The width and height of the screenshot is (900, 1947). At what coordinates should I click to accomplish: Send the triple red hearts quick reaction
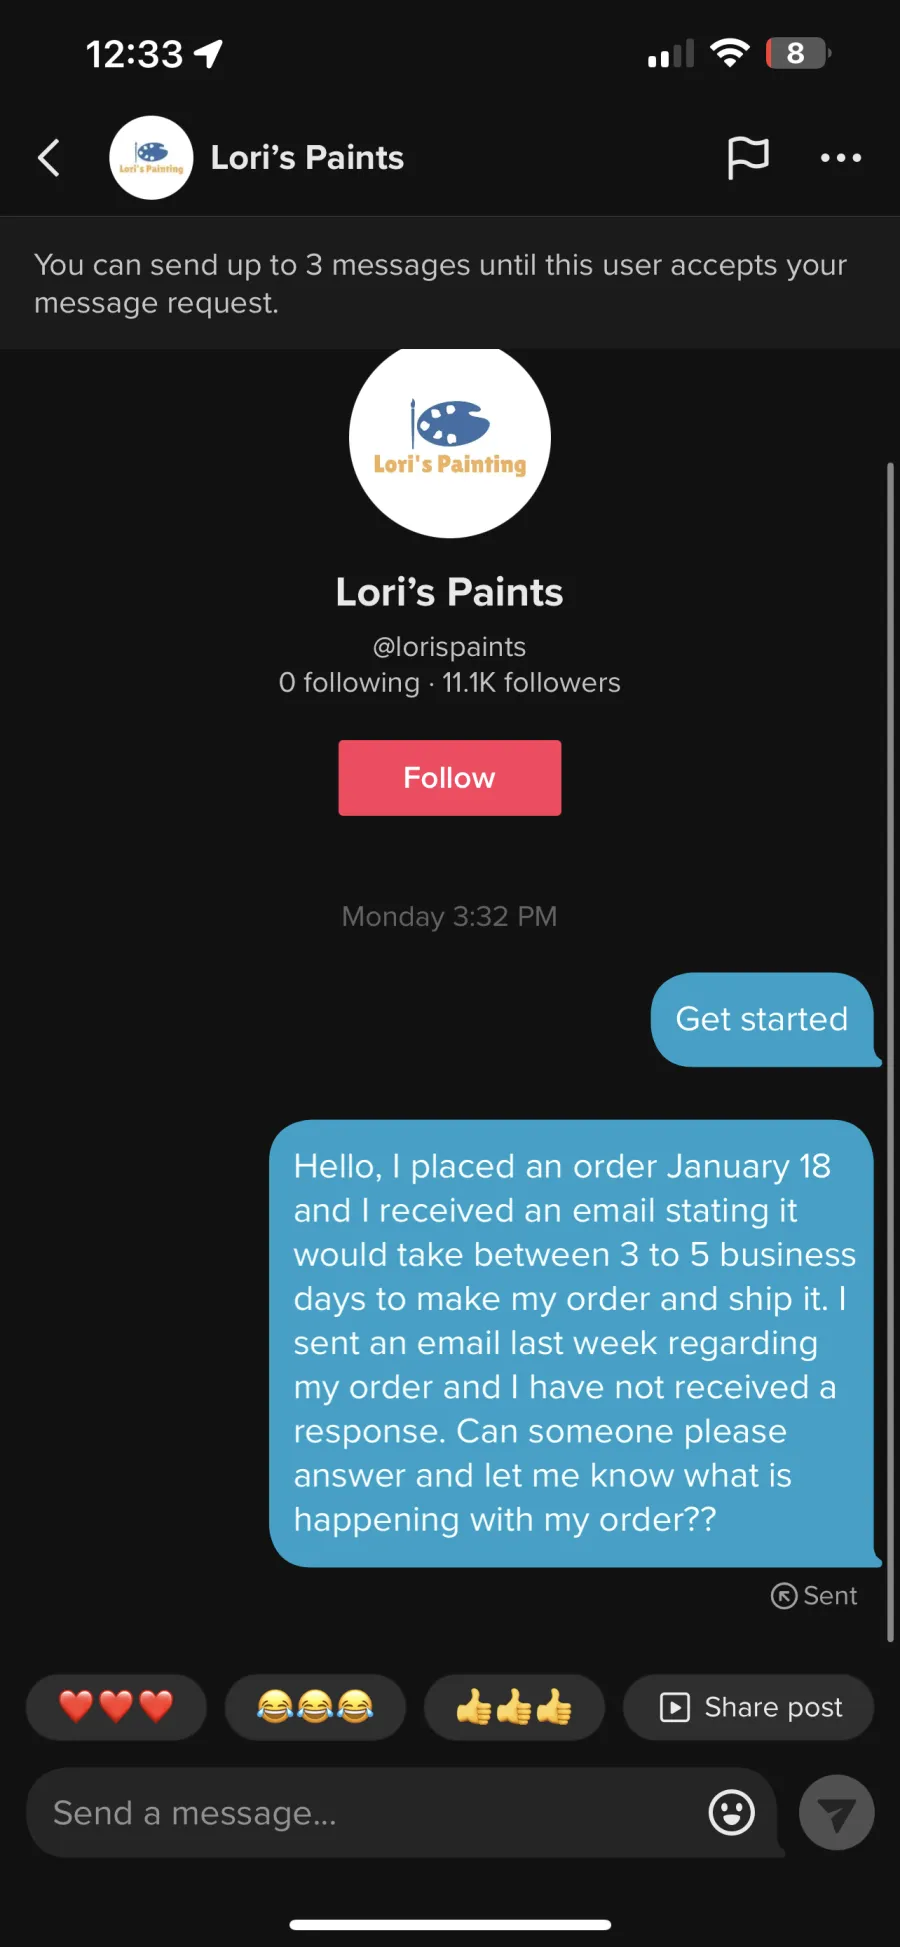pos(116,1707)
